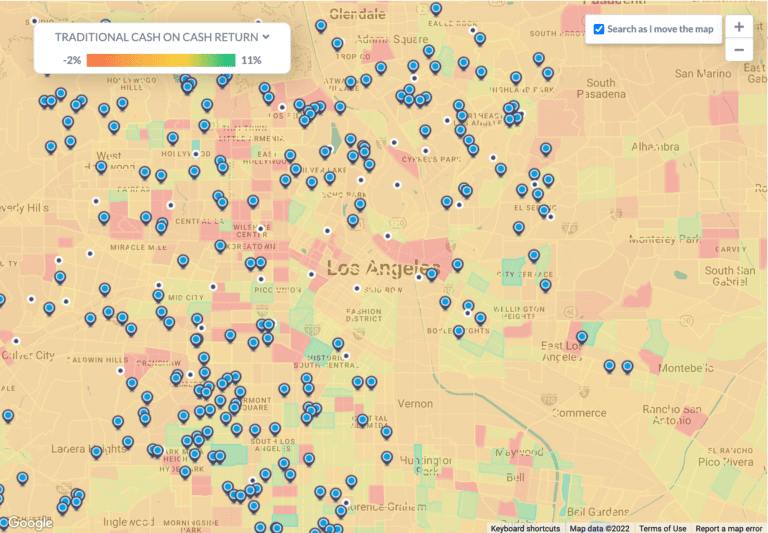Zoom in on the map

coord(739,27)
